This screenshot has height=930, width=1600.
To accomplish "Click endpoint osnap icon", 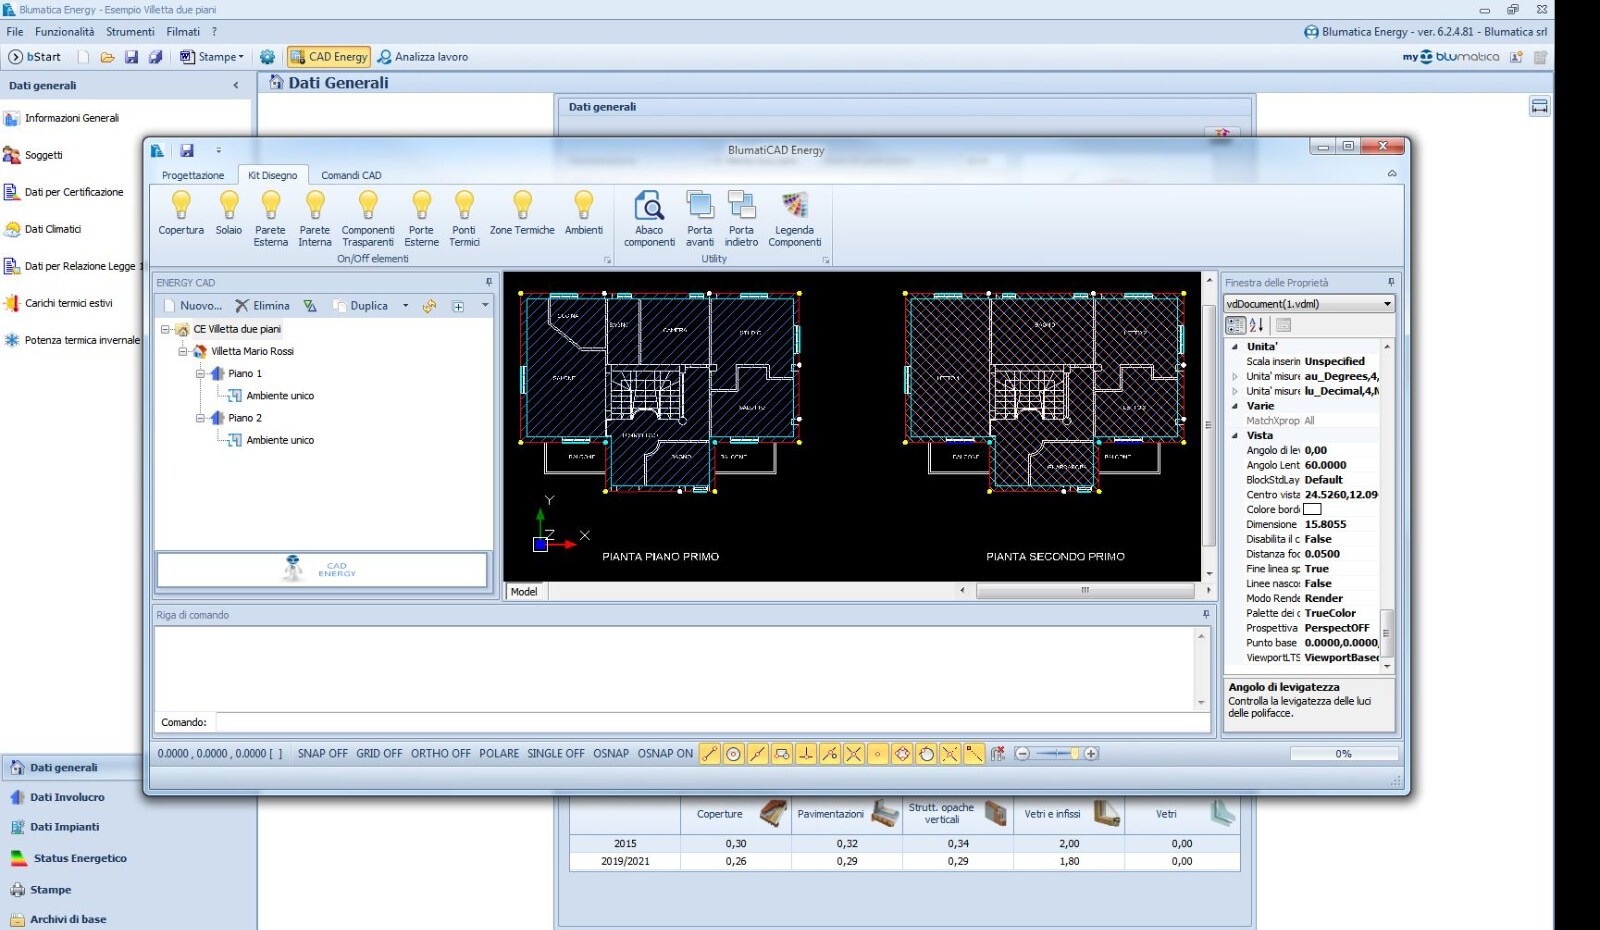I will click(710, 754).
